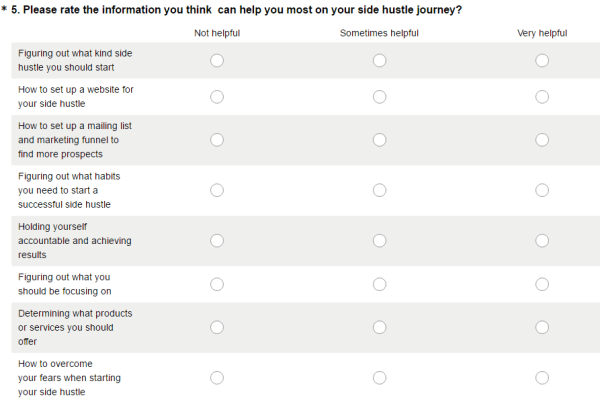
Task: Mark determining products or services Not helpful
Action: [x=217, y=327]
